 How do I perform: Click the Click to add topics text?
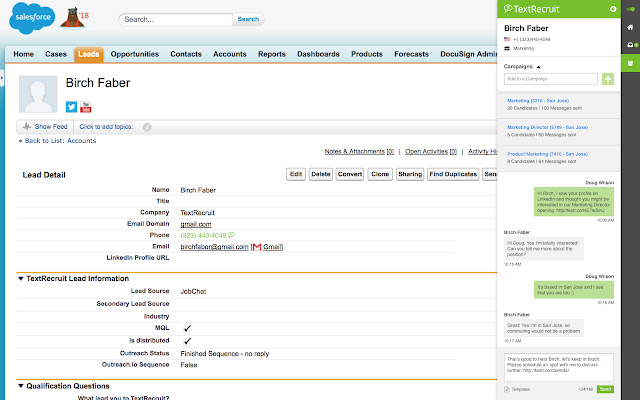106,127
